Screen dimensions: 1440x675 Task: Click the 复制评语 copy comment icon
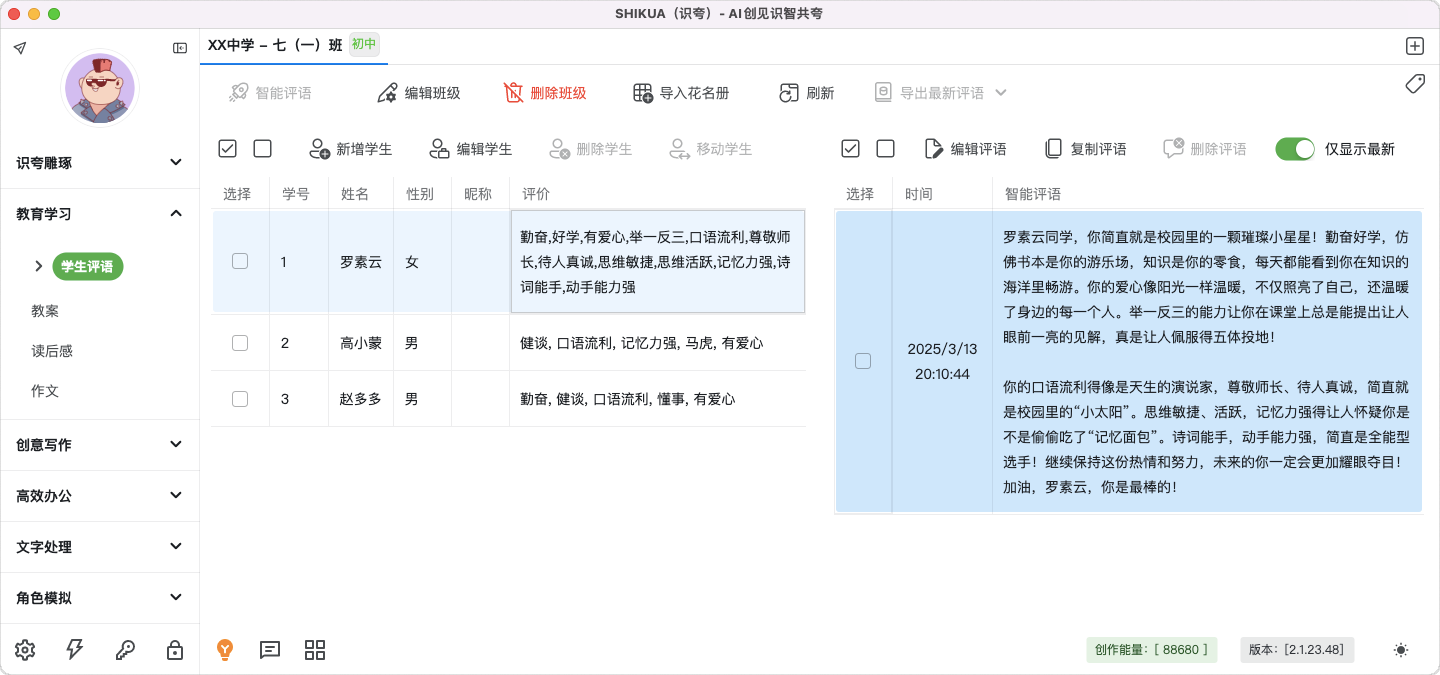click(1054, 148)
